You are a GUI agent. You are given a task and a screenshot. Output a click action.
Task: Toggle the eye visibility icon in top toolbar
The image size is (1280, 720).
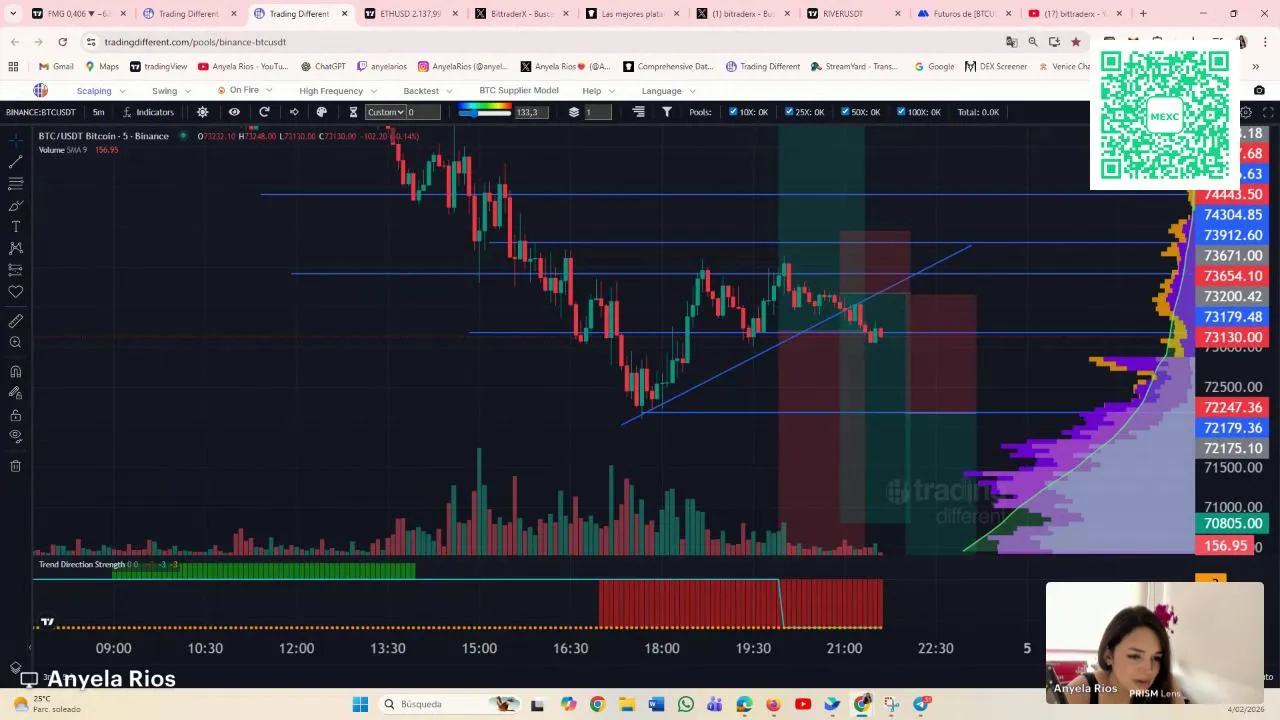coord(234,112)
